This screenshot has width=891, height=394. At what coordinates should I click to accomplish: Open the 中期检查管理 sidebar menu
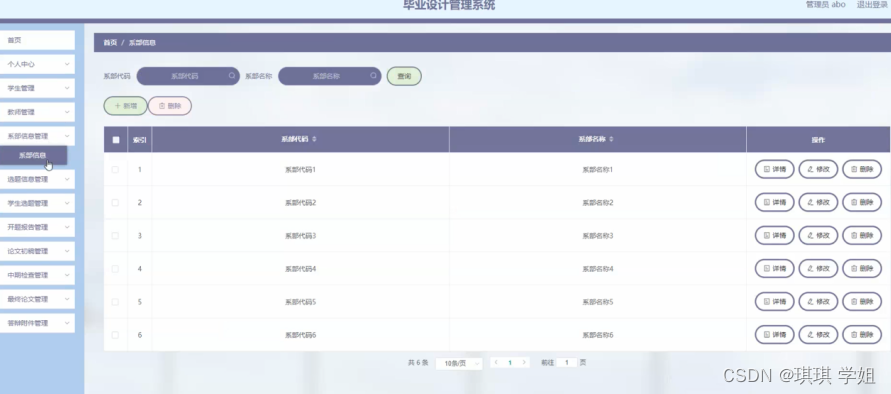(37, 275)
